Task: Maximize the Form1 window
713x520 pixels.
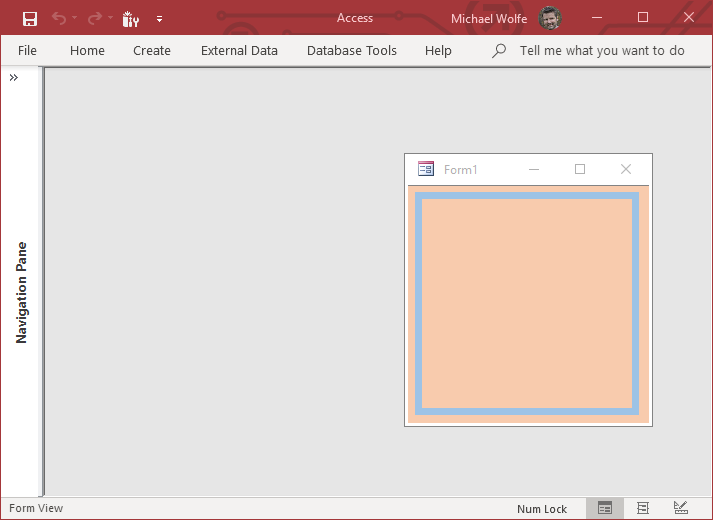Action: coord(580,169)
